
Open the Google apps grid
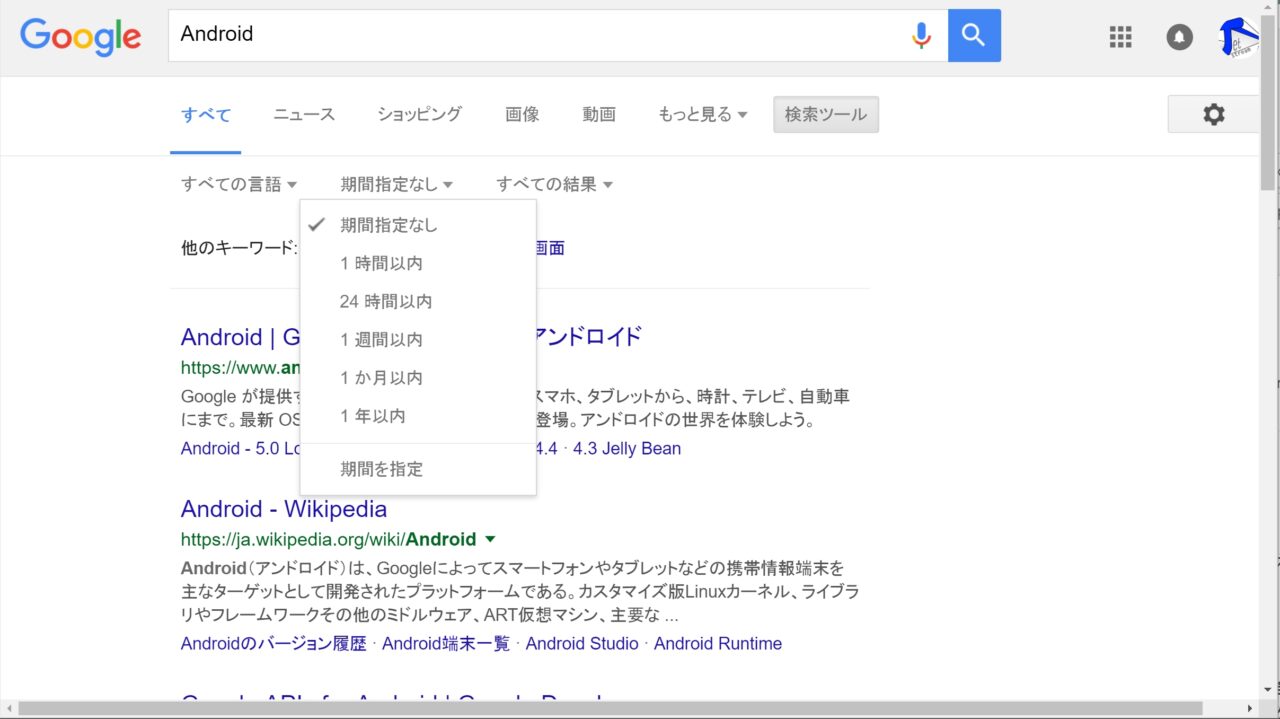tap(1121, 37)
